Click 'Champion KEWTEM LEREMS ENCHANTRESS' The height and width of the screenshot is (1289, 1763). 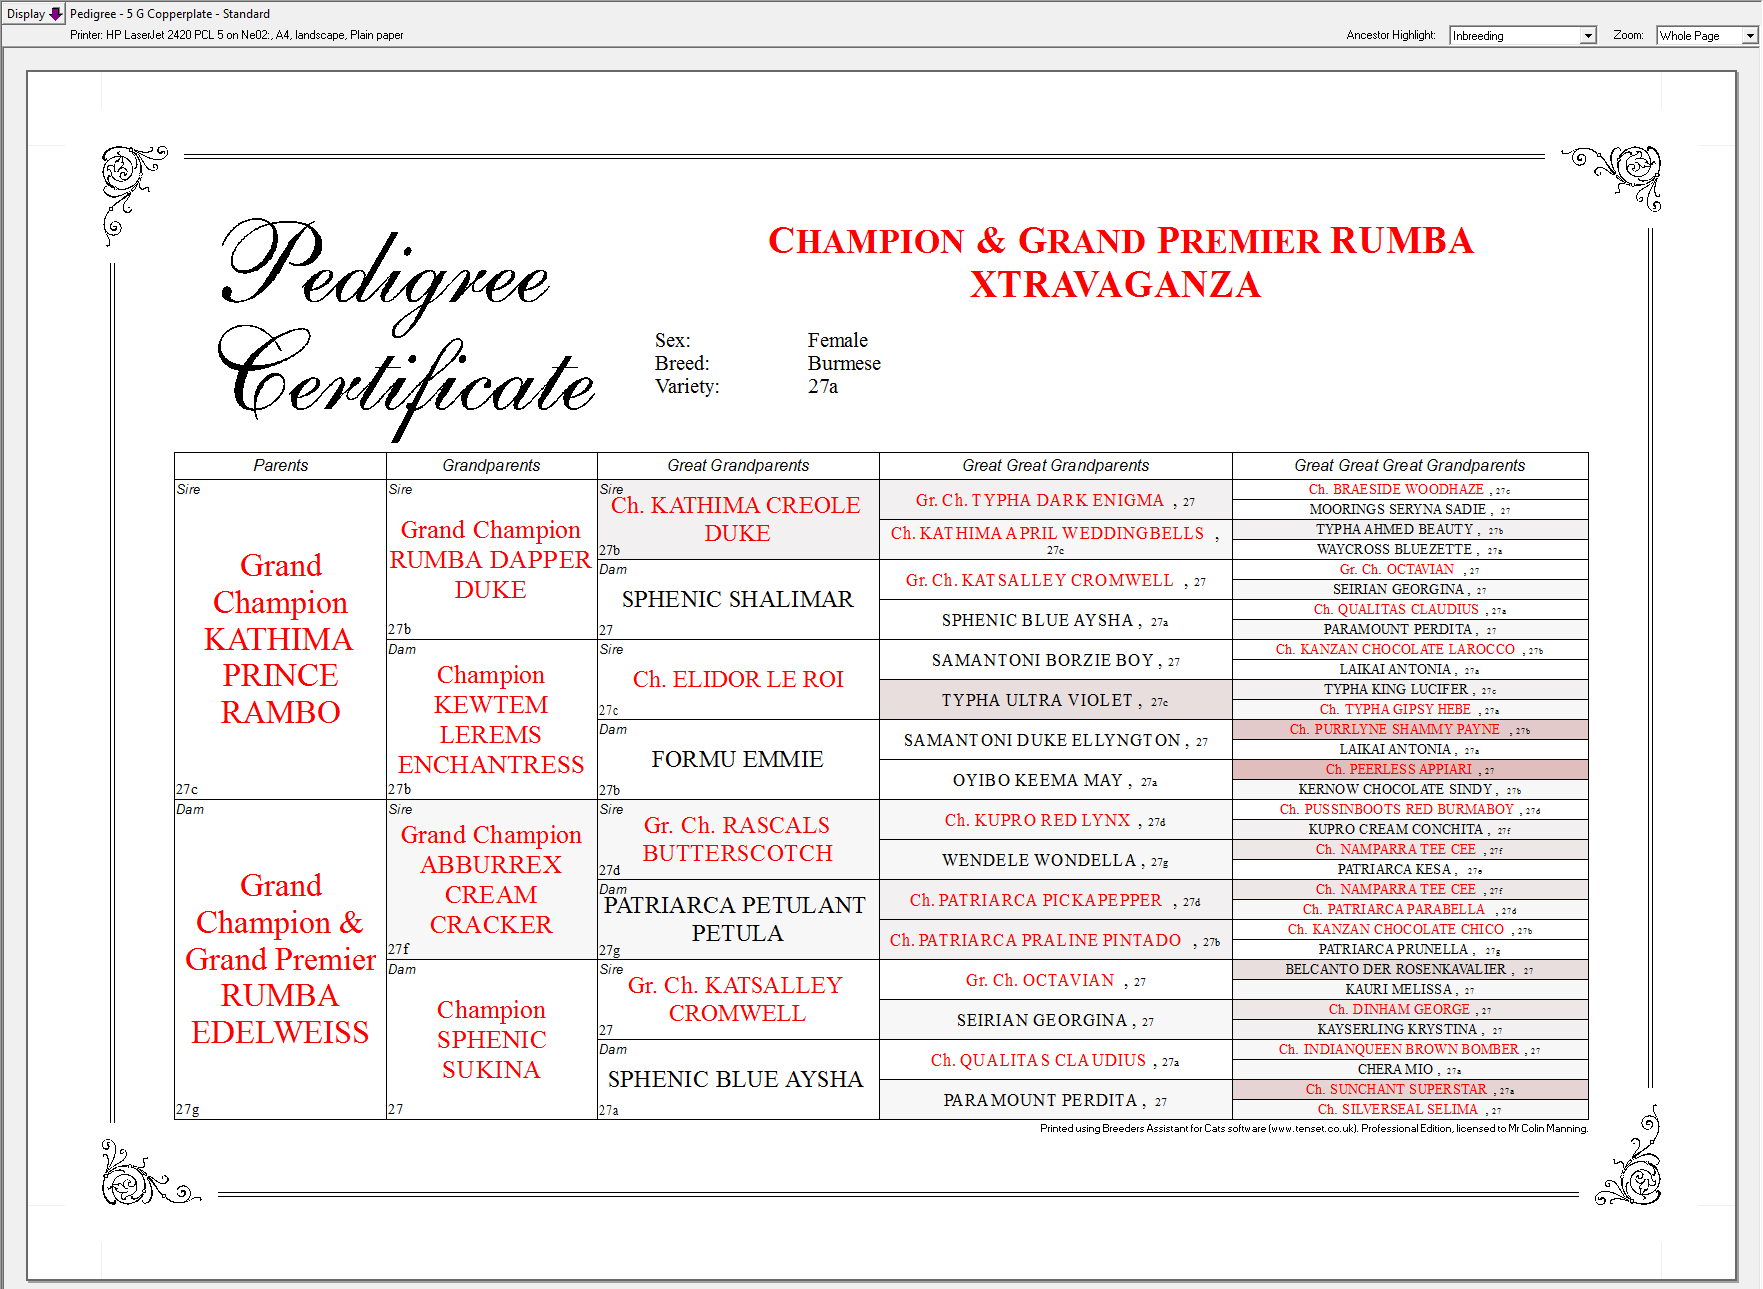point(491,720)
